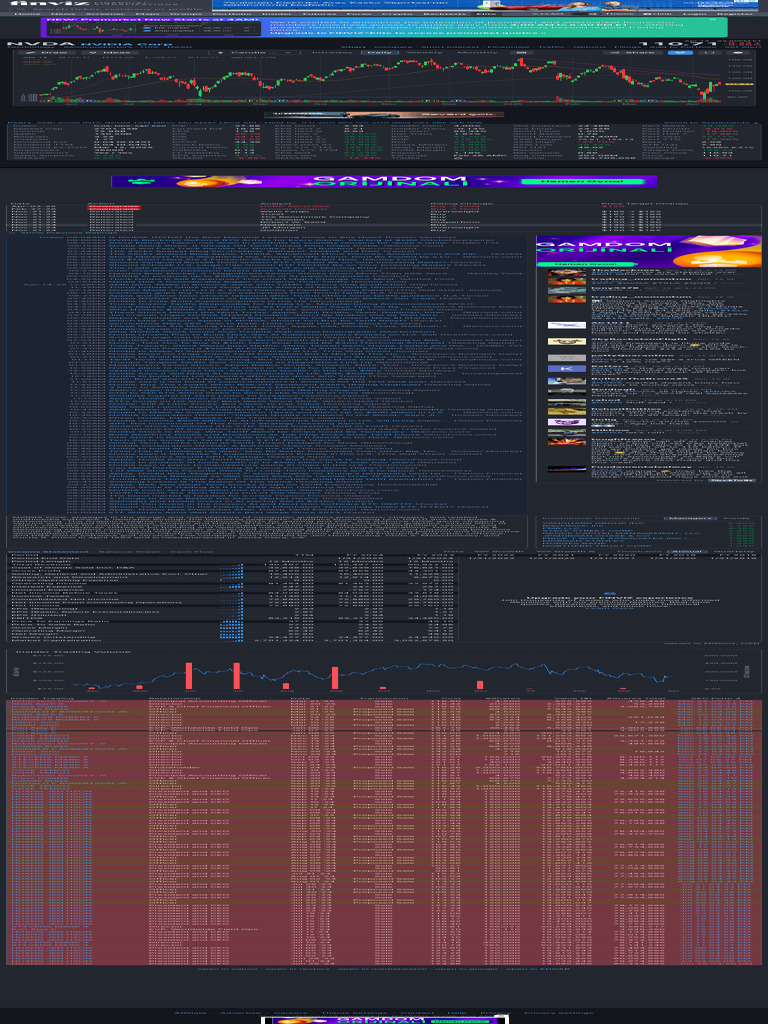Expand the Candle chart type dropdown

tap(255, 52)
